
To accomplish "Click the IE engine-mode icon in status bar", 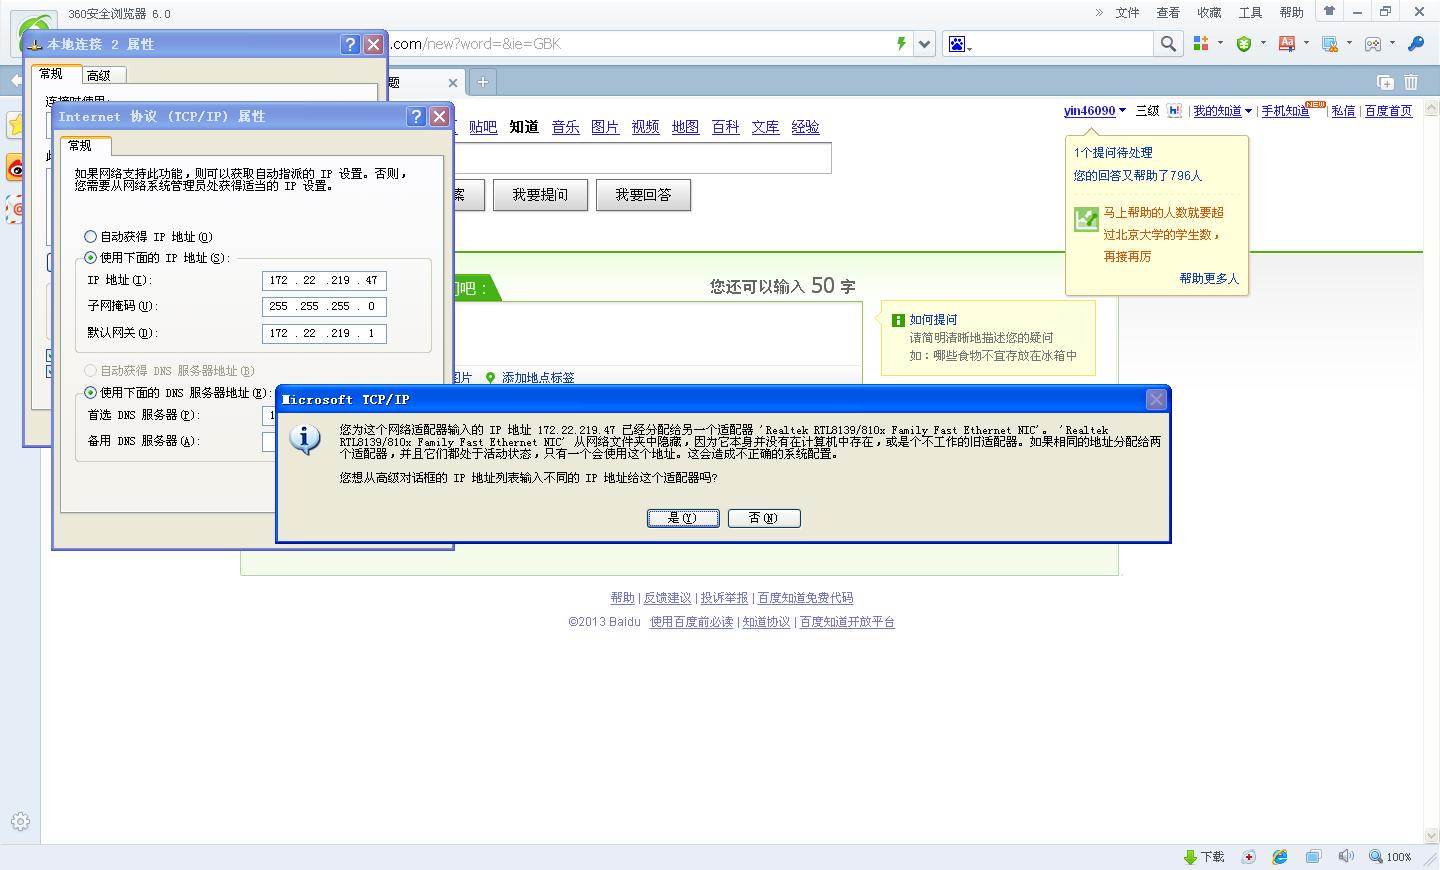I will click(x=1280, y=857).
